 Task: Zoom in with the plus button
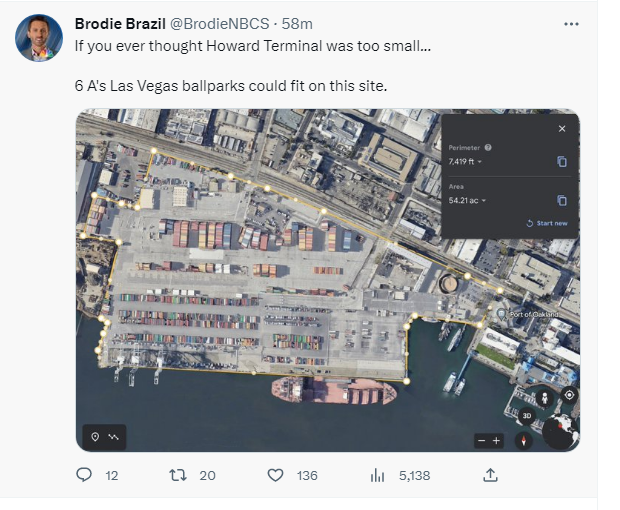pyautogui.click(x=495, y=440)
